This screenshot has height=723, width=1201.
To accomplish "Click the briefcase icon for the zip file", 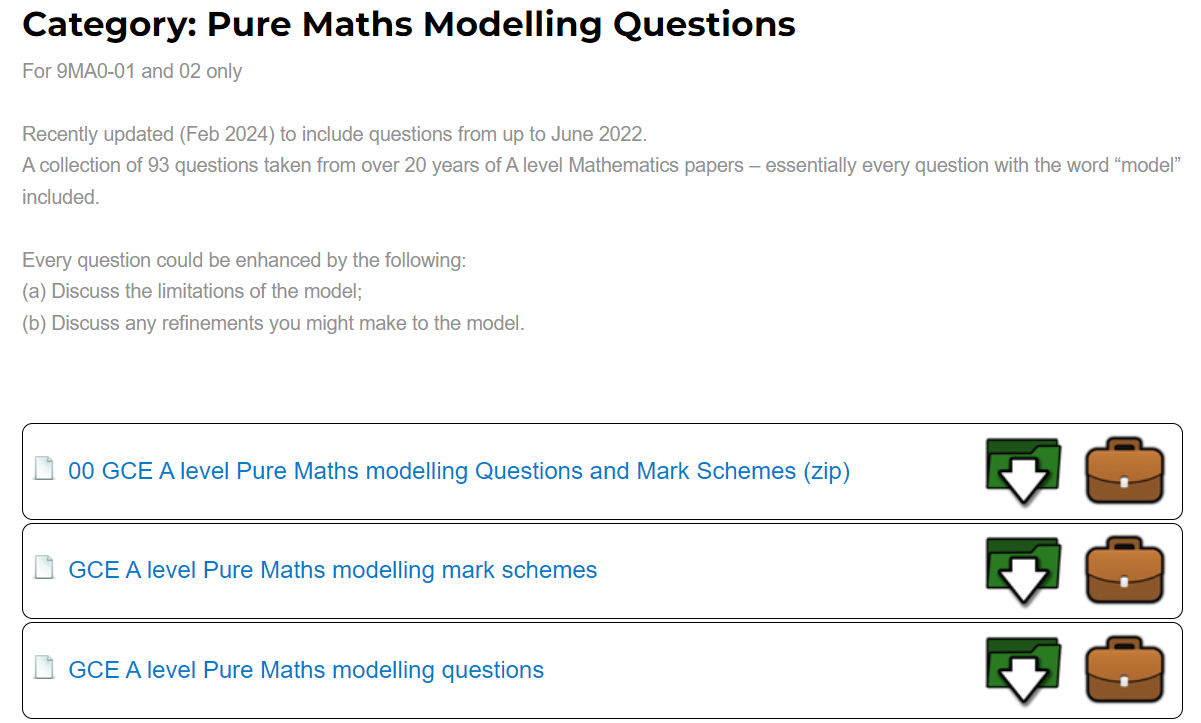I will click(x=1125, y=471).
